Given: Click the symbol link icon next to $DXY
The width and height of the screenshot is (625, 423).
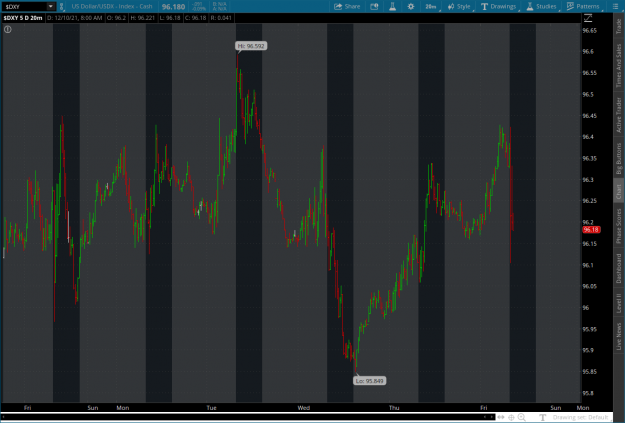Looking at the screenshot, I should pyautogui.click(x=61, y=7).
